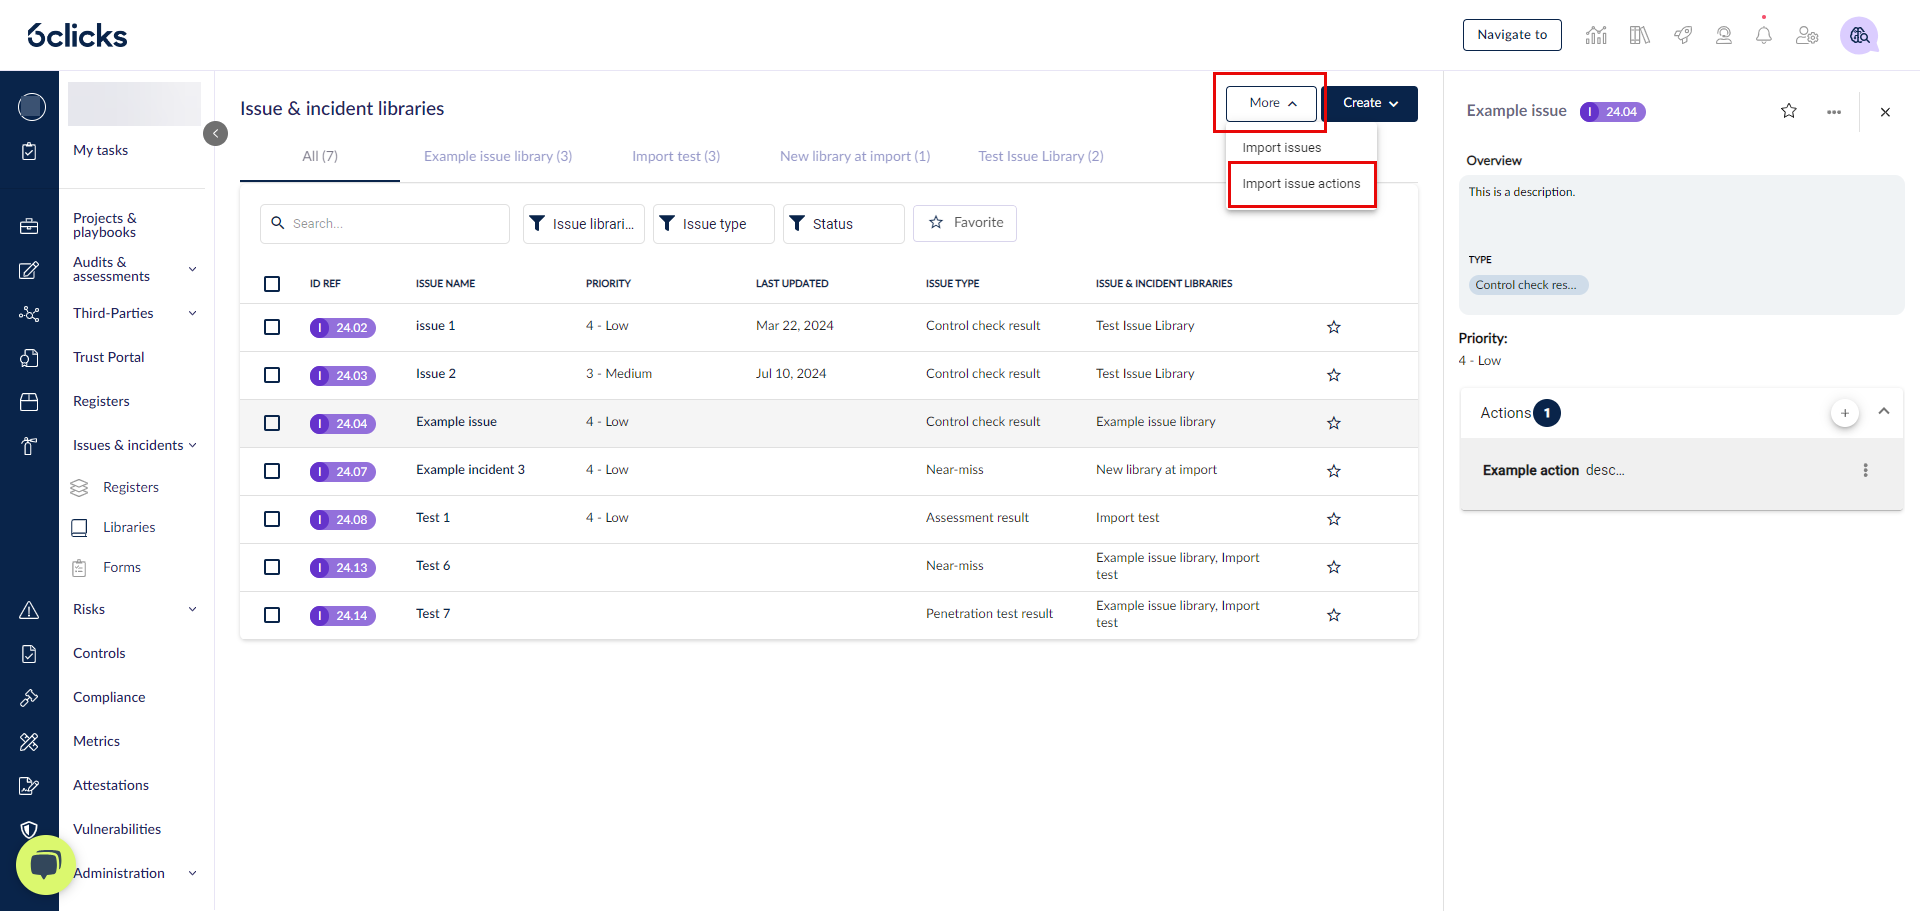Open the users settings icon in header
The height and width of the screenshot is (911, 1920).
point(1807,35)
